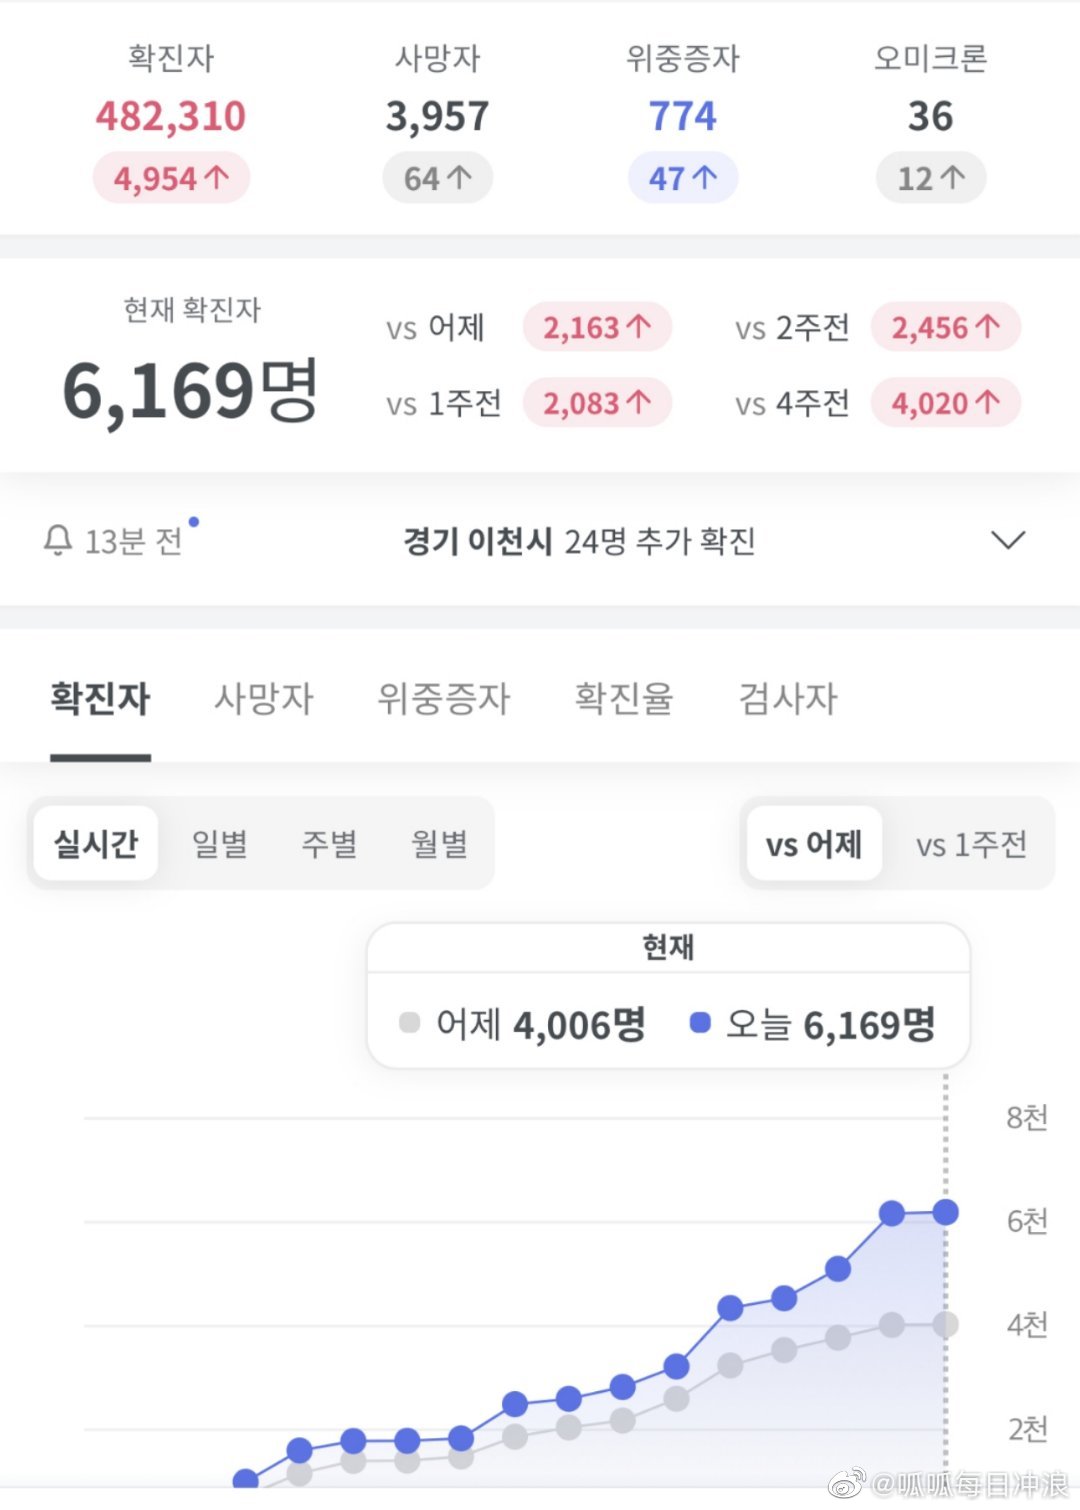Switch chart to 월별 view
The image size is (1080, 1510).
pos(440,844)
